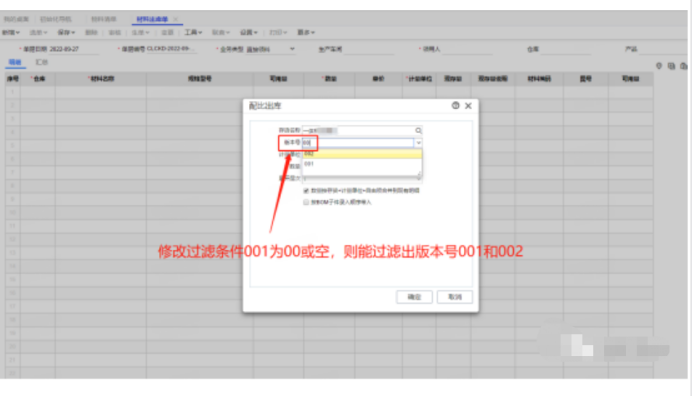This screenshot has width=692, height=396.
Task: Expand the 业务类型 combo box
Action: click(292, 49)
